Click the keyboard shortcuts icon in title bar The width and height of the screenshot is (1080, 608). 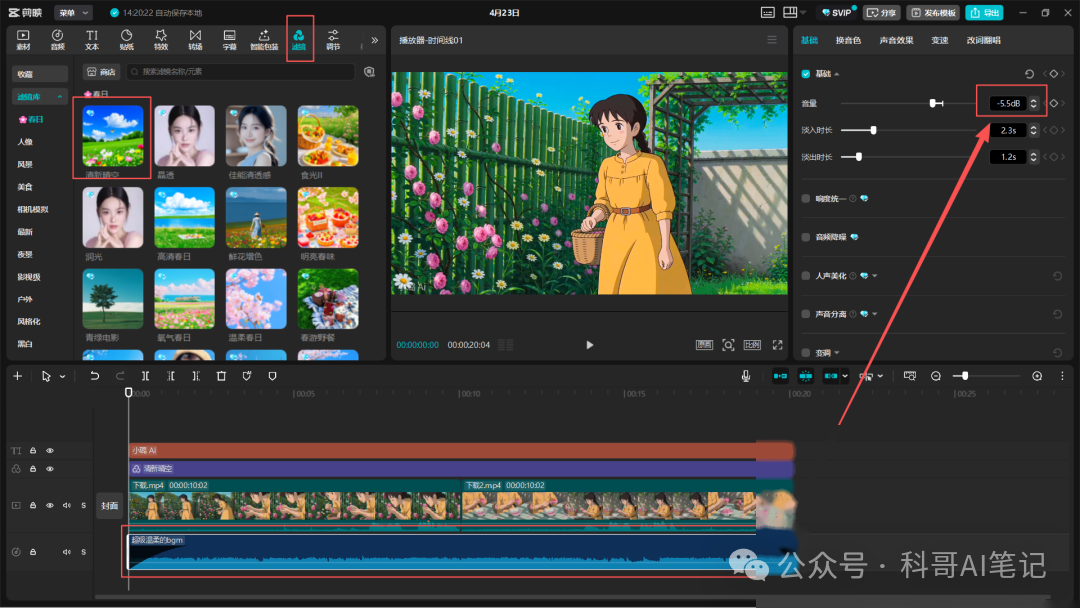click(767, 12)
